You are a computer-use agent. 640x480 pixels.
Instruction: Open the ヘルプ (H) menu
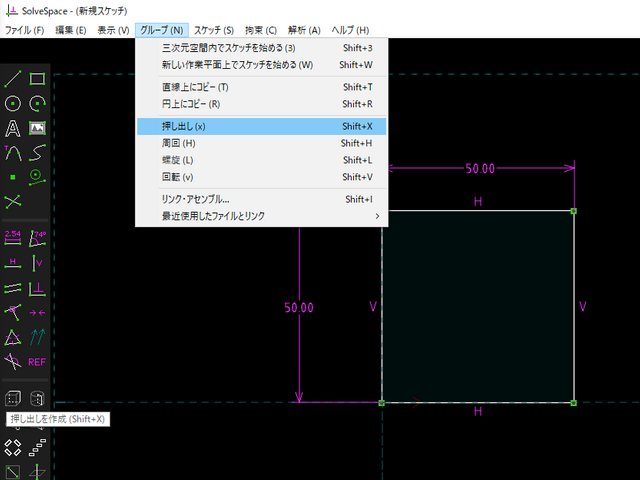350,30
